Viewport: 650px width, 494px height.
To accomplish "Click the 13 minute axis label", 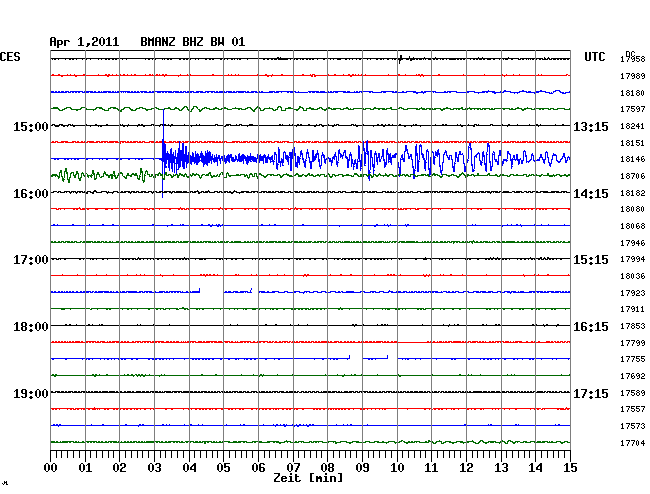I will click(501, 468).
